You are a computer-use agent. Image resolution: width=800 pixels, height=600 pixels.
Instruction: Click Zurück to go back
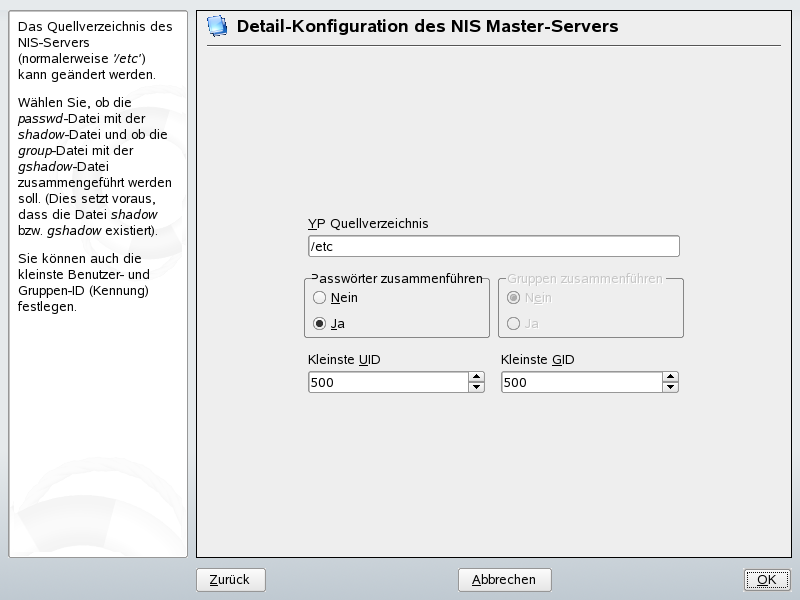(230, 579)
